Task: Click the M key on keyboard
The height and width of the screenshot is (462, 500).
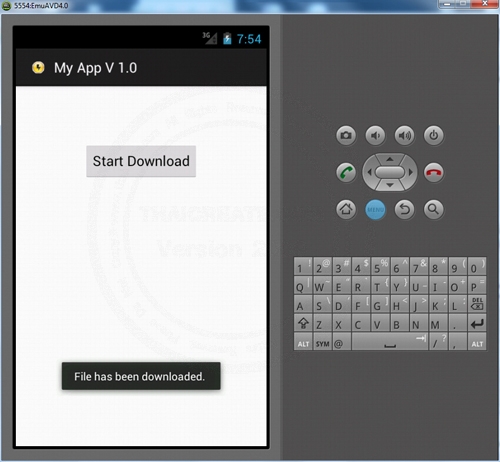Action: (438, 323)
